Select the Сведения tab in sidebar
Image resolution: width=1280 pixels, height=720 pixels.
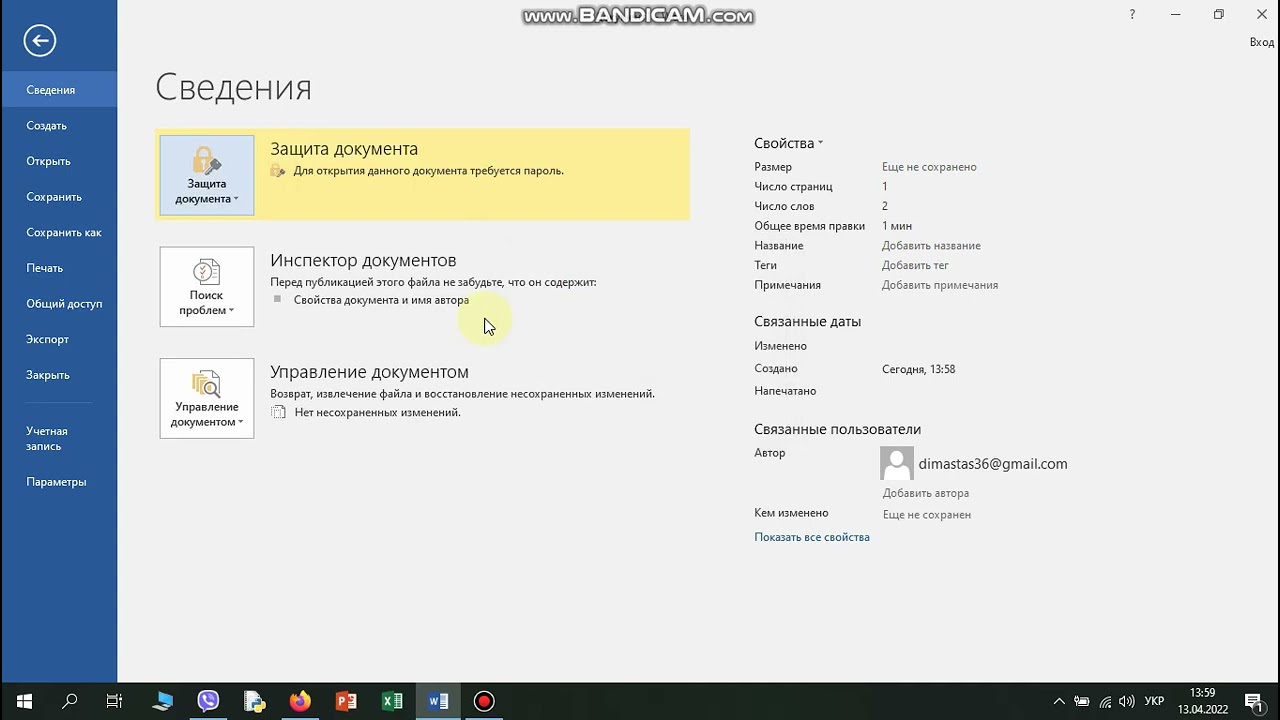[x=59, y=90]
